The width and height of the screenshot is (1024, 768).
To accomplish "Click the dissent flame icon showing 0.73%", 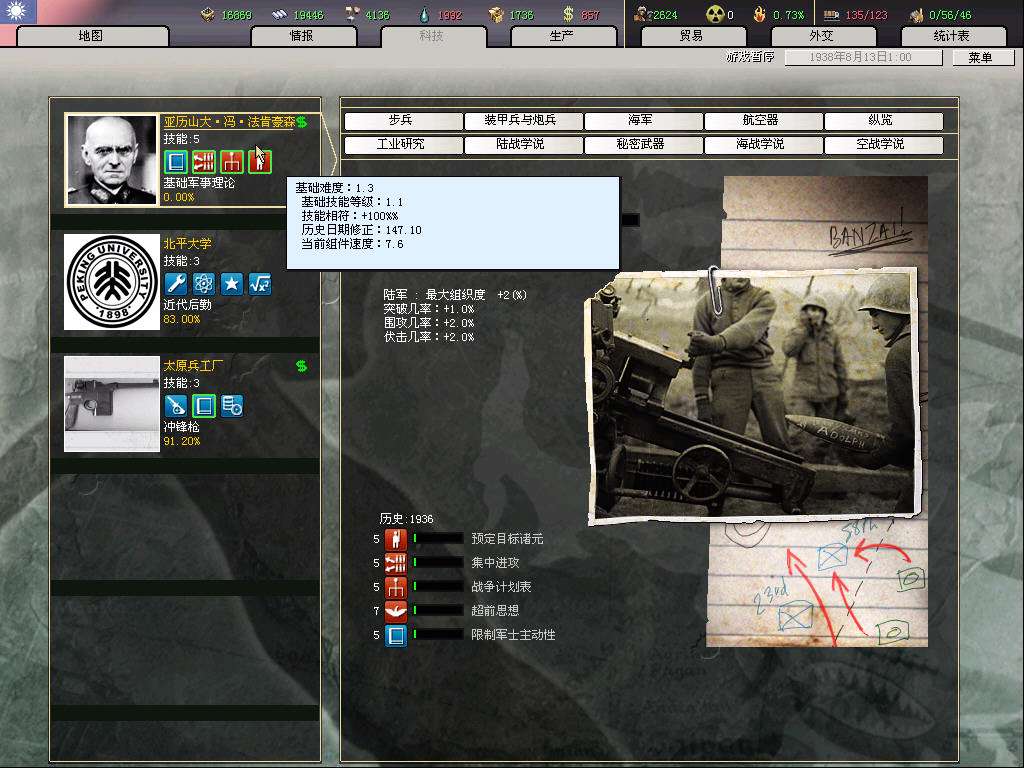I will (759, 14).
